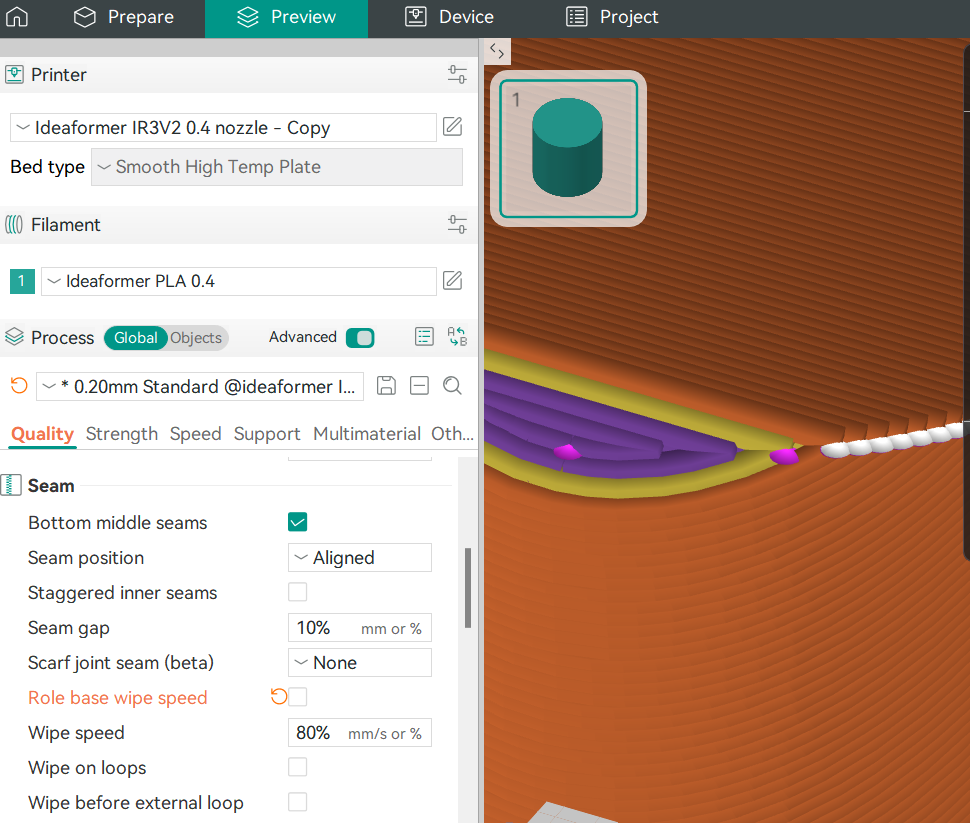Open the process preset dropdown

pyautogui.click(x=200, y=387)
